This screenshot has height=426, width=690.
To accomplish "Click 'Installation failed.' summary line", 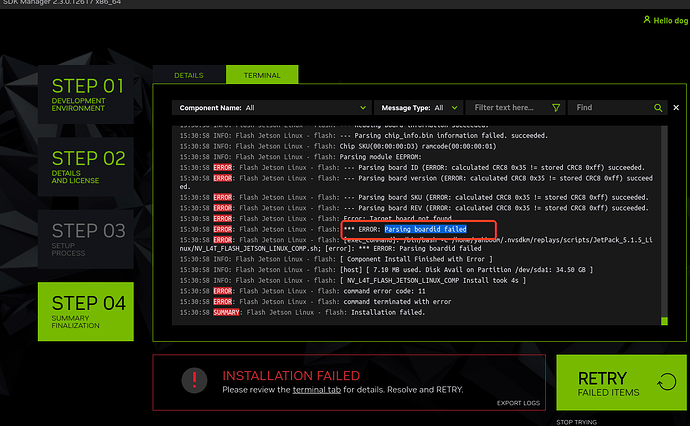I will 302,312.
